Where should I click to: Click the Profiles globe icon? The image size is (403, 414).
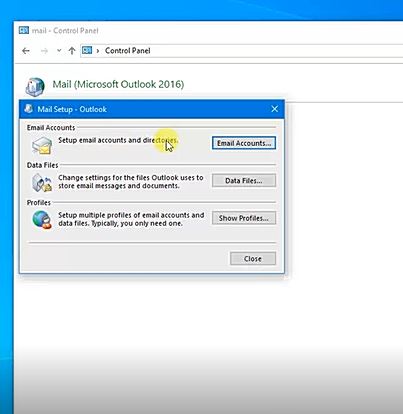[x=42, y=220]
